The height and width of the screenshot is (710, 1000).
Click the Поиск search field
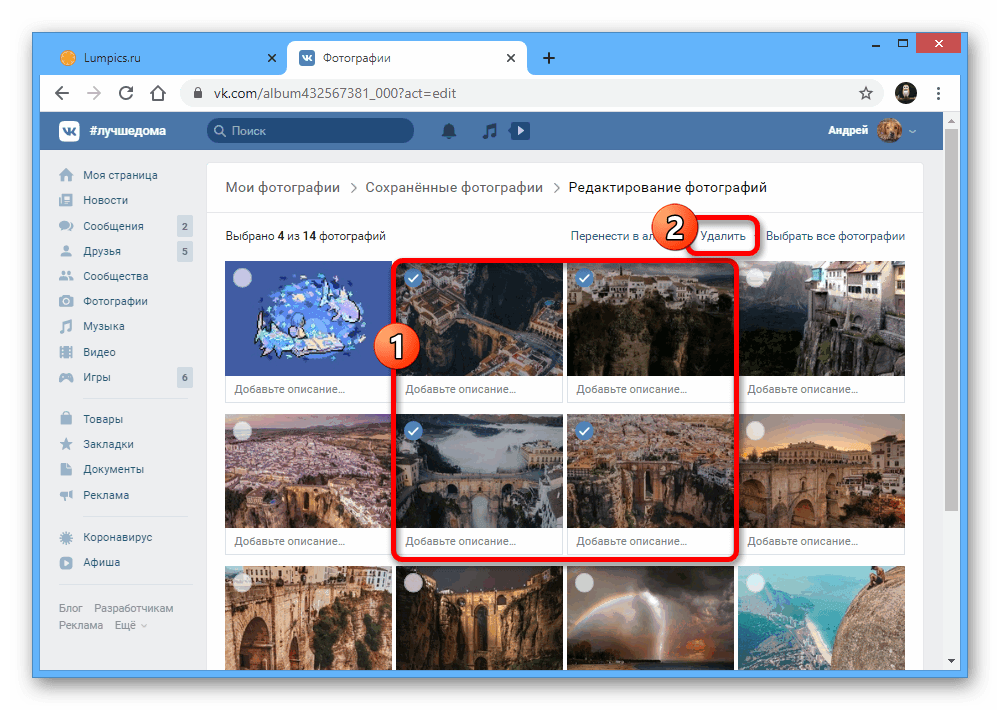311,131
